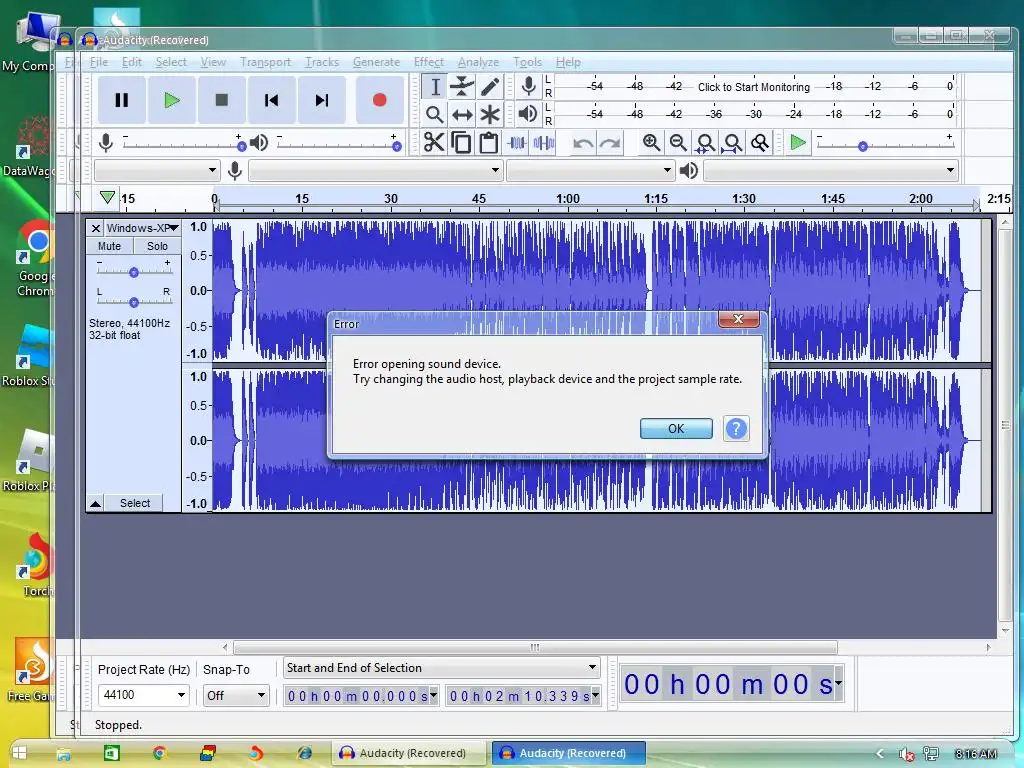Image resolution: width=1024 pixels, height=768 pixels.
Task: Close the Windows-XP track with X
Action: 96,228
